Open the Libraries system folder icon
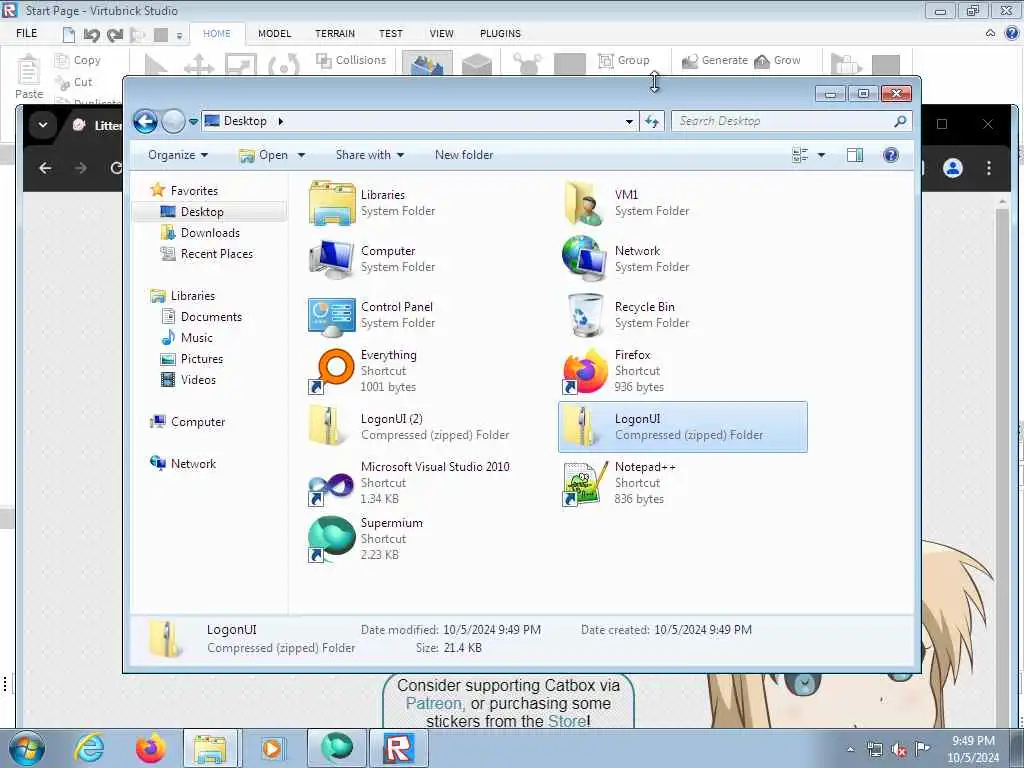The height and width of the screenshot is (768, 1024). click(332, 203)
